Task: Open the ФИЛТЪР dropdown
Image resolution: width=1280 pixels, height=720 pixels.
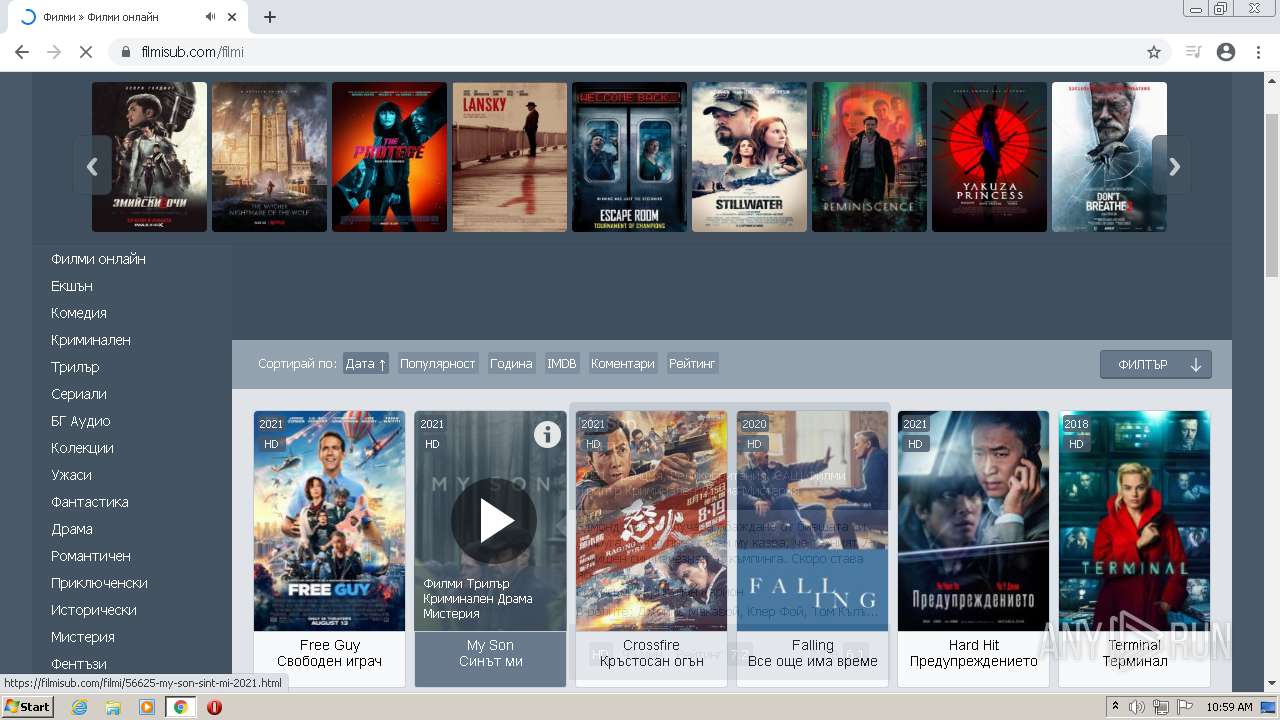Action: (x=1156, y=364)
